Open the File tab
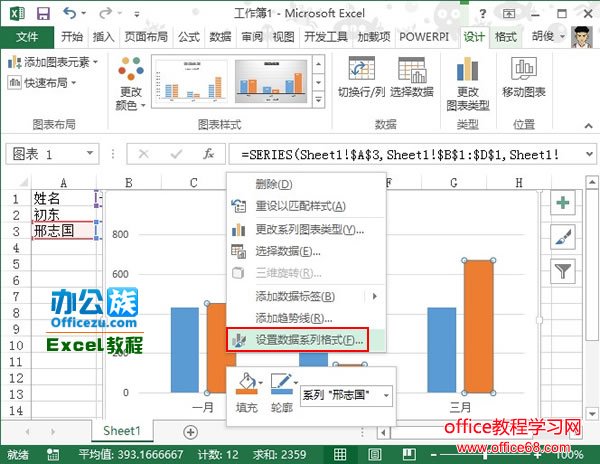This screenshot has height=464, width=600. coord(27,37)
